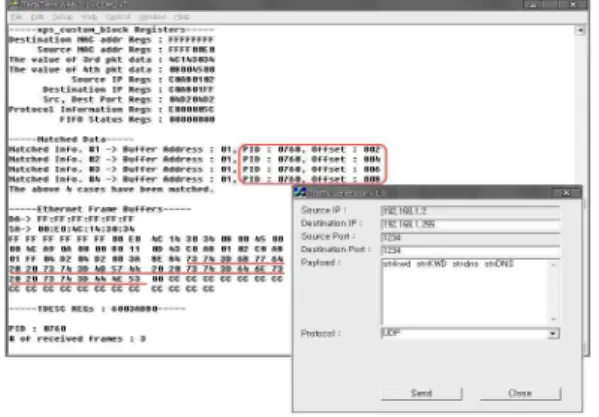Screen dimensions: 599x417
Task: Click the 'Source IP :' label in dialog
Action: coord(324,210)
